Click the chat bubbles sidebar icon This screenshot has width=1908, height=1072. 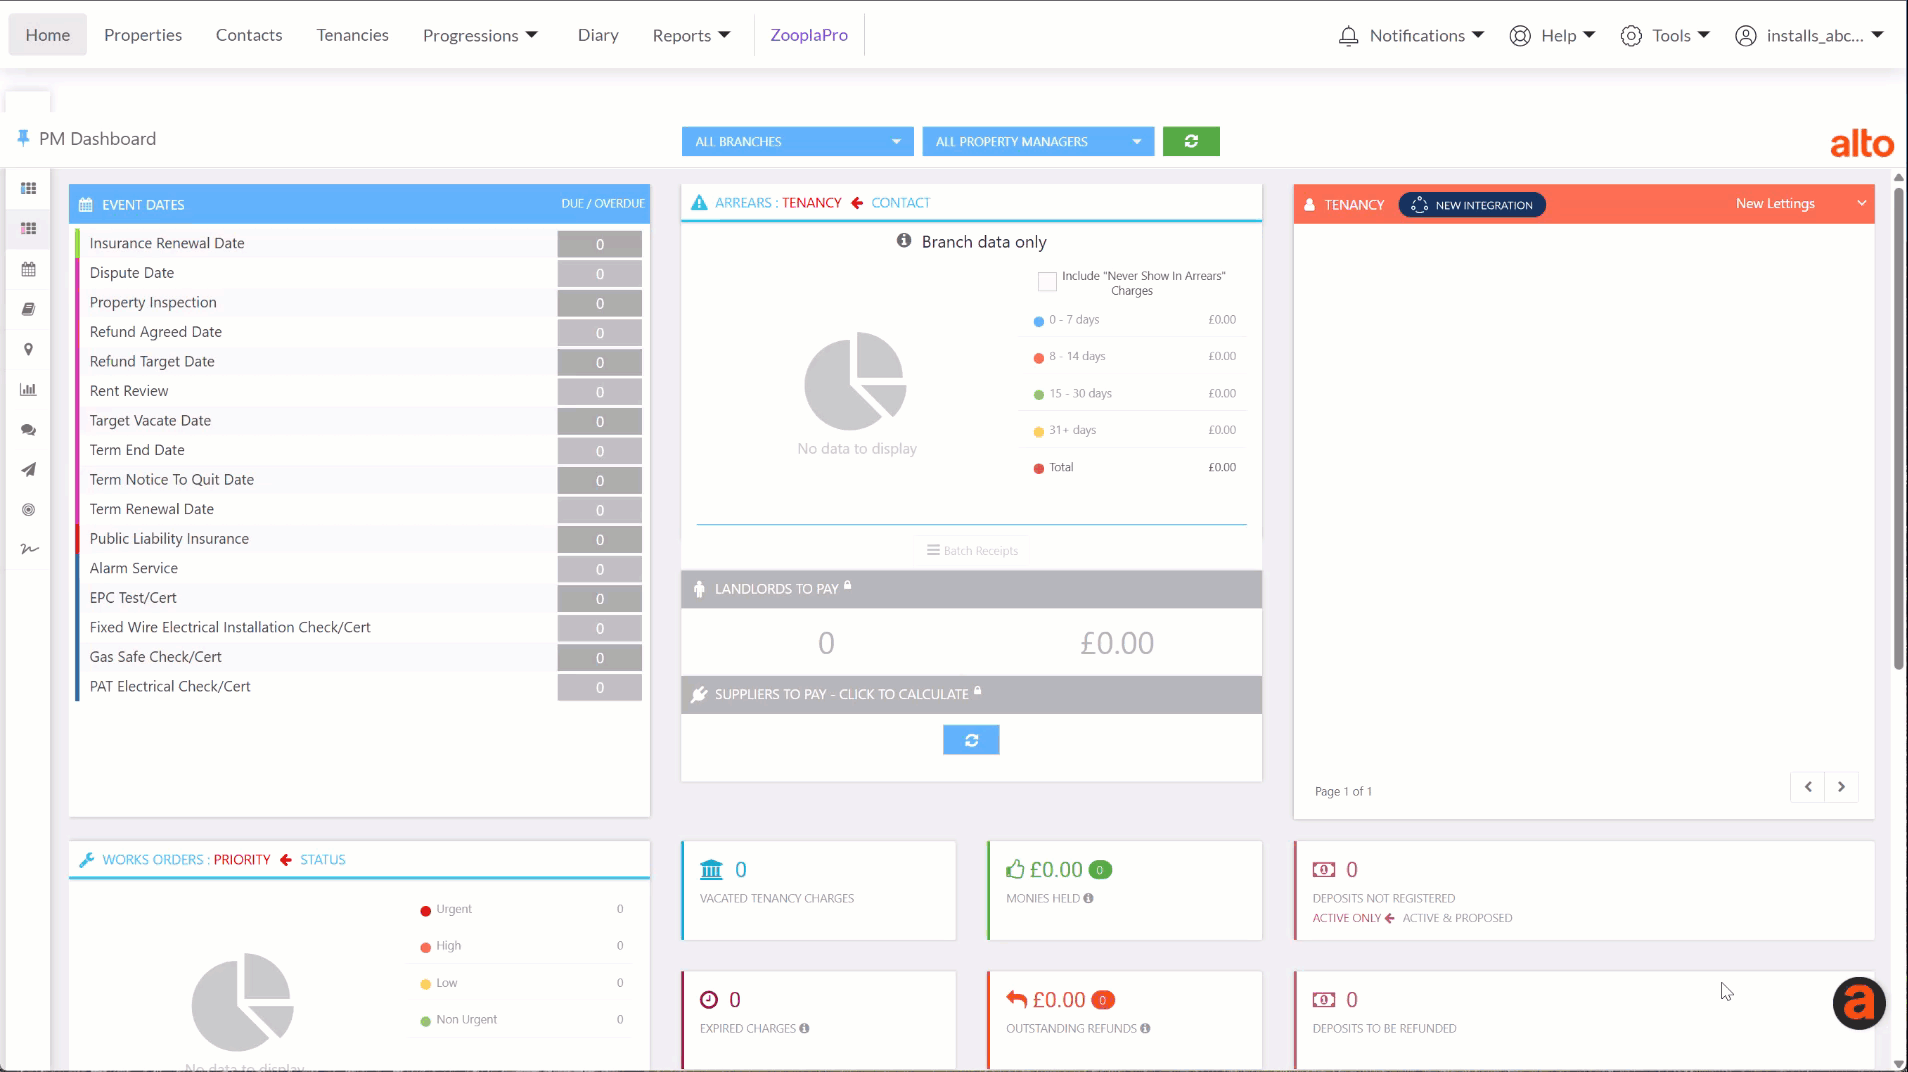tap(28, 430)
